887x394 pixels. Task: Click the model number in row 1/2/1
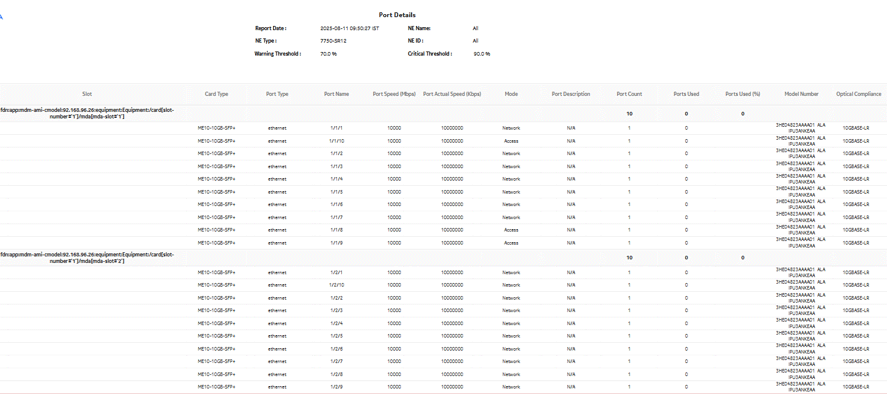[x=801, y=272]
